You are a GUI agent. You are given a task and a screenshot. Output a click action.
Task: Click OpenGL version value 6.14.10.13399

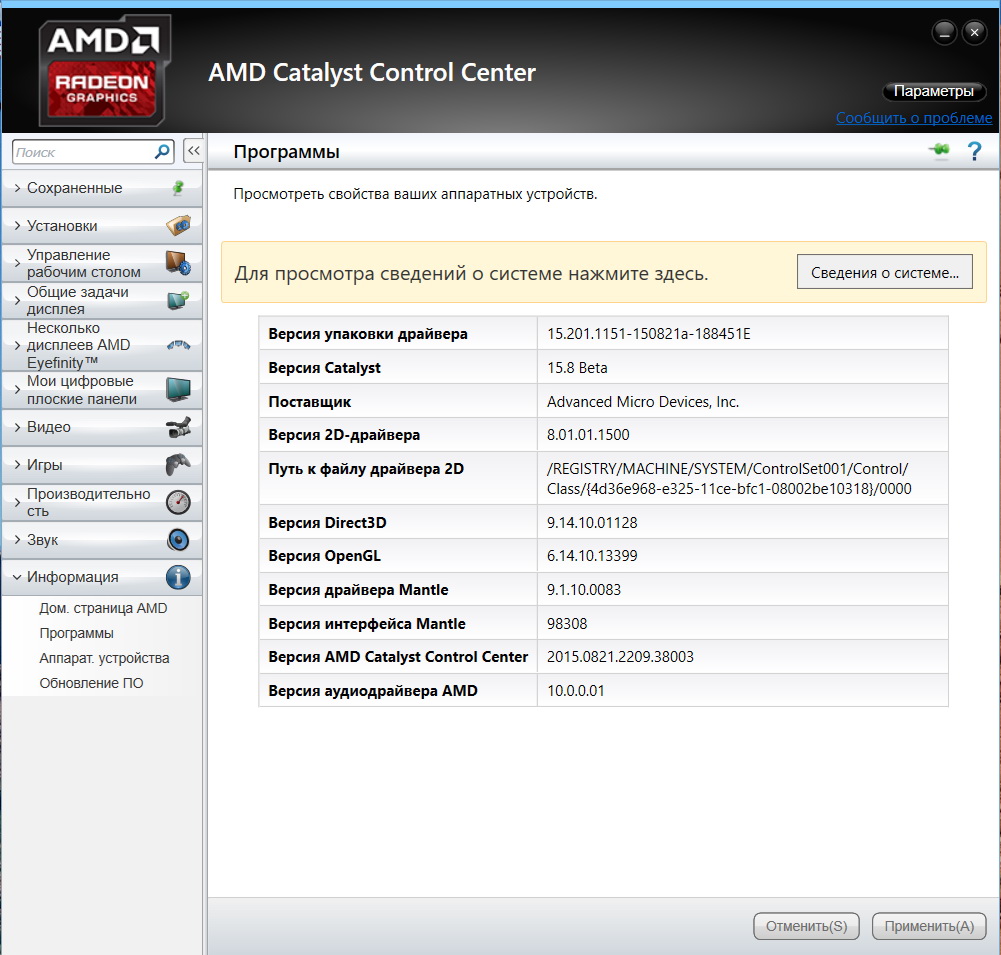pyautogui.click(x=592, y=556)
